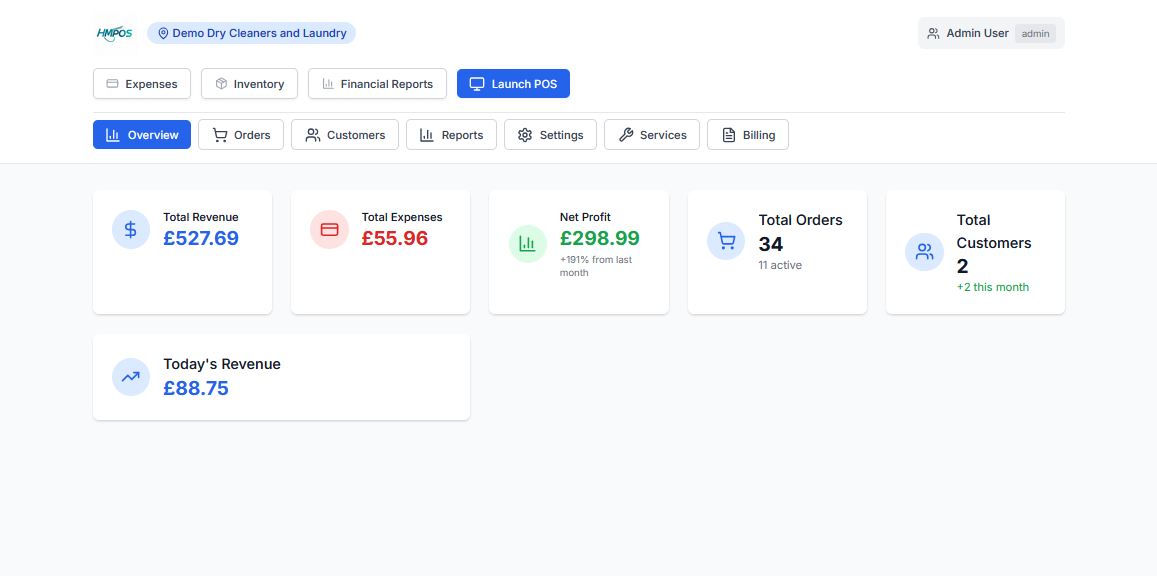
Task: Click the HMPOS logo
Action: coord(114,33)
